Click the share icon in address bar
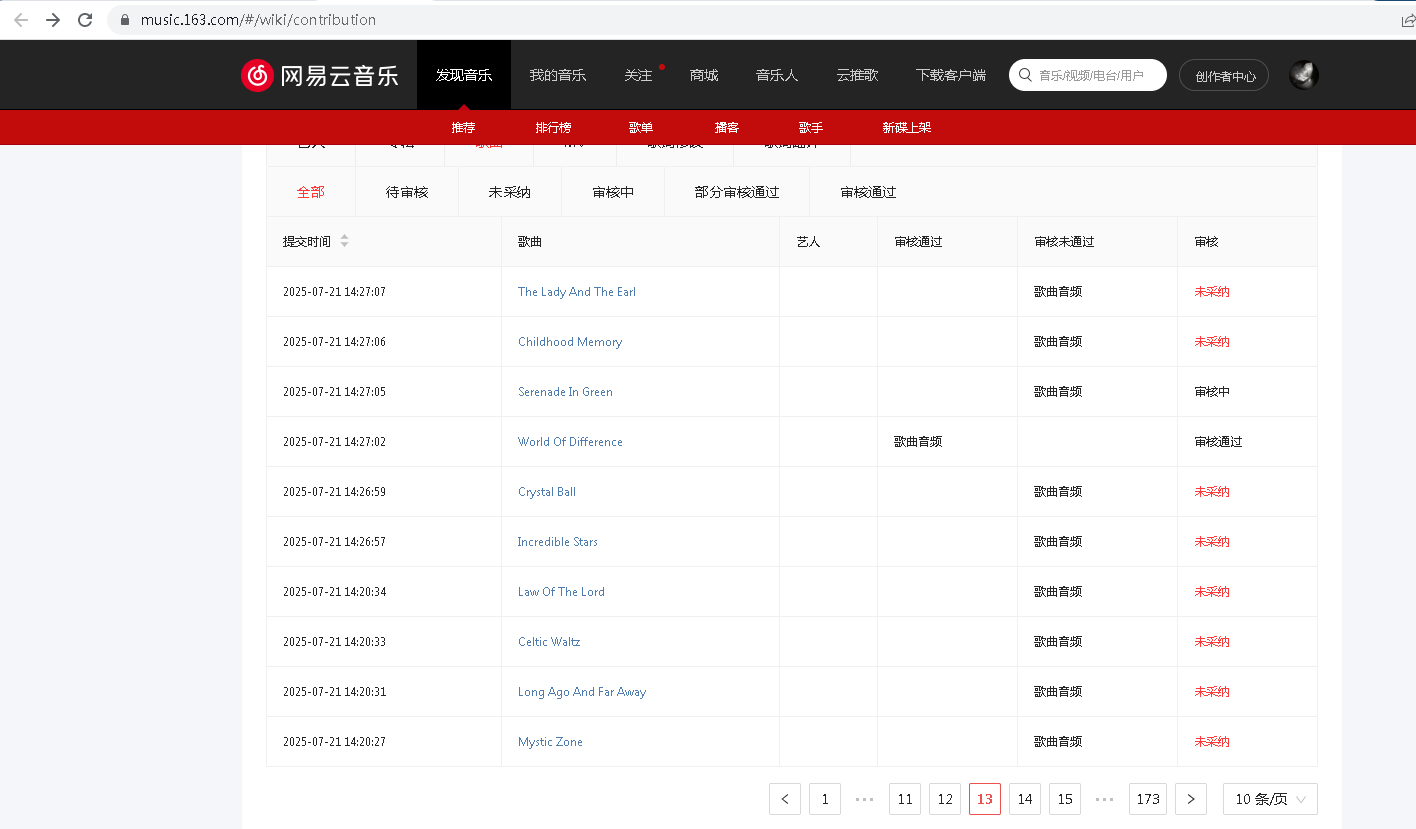The image size is (1416, 829). click(x=1408, y=20)
